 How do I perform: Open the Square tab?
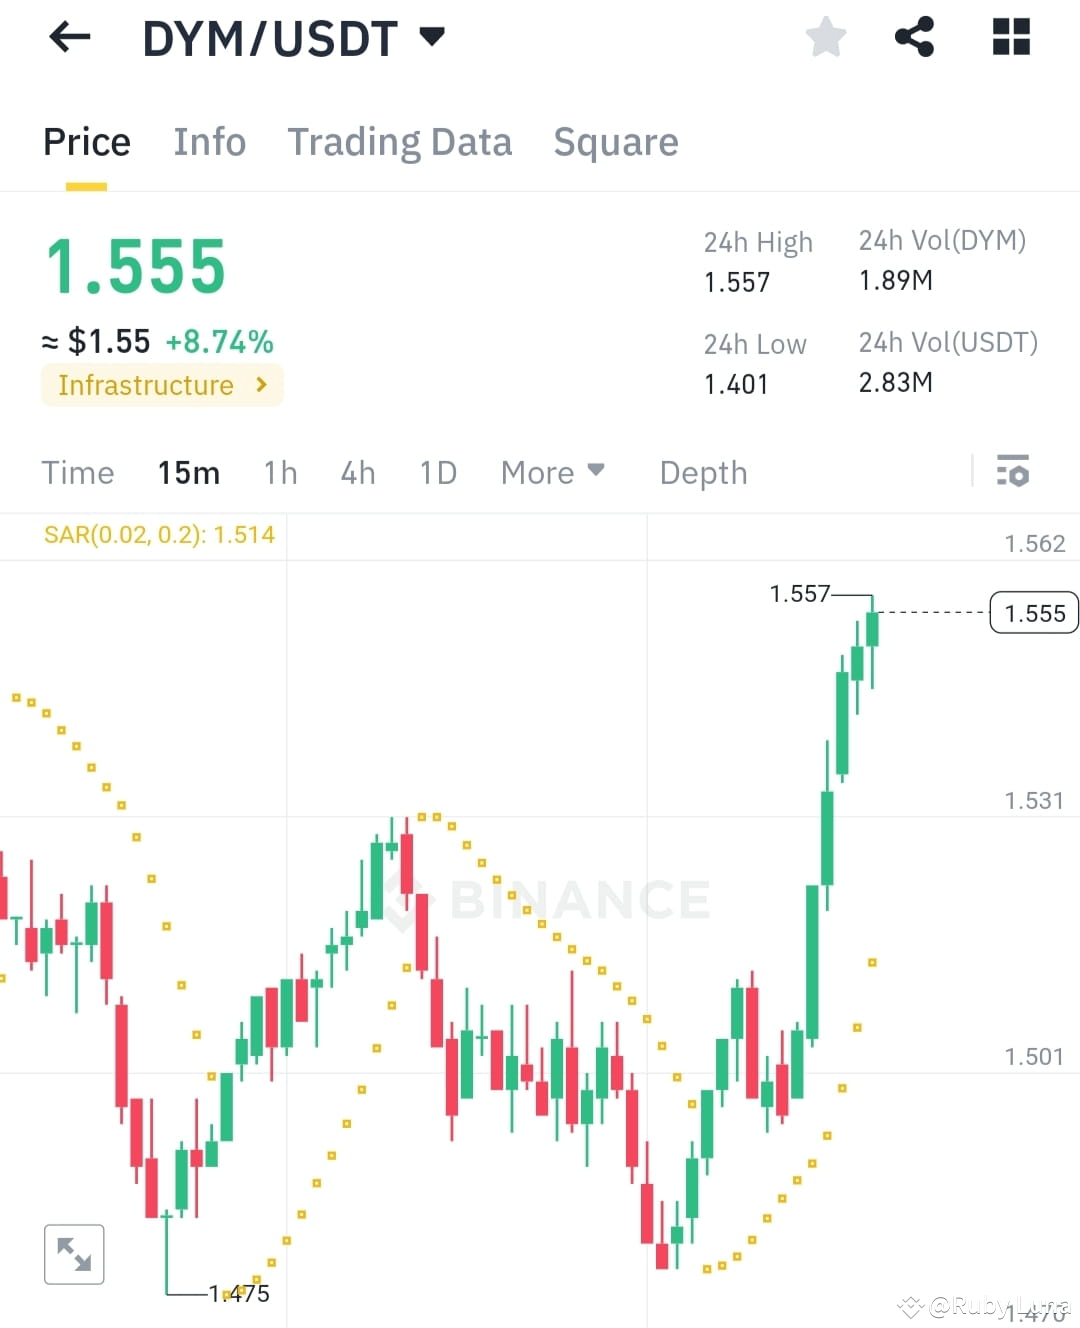point(616,142)
